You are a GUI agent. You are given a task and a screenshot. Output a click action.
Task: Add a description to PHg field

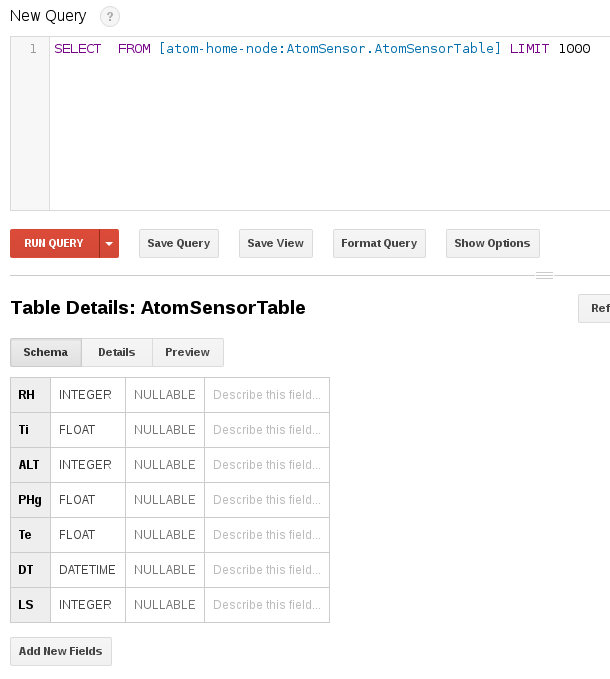pyautogui.click(x=266, y=500)
